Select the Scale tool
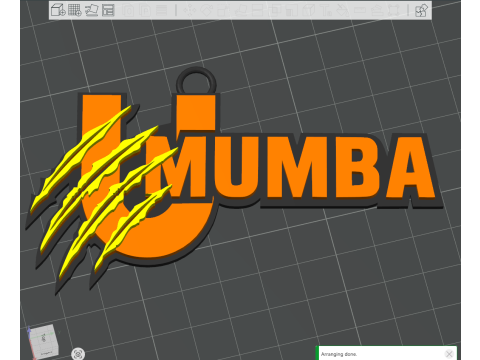Viewport: 480px width, 360px height. (223, 10)
